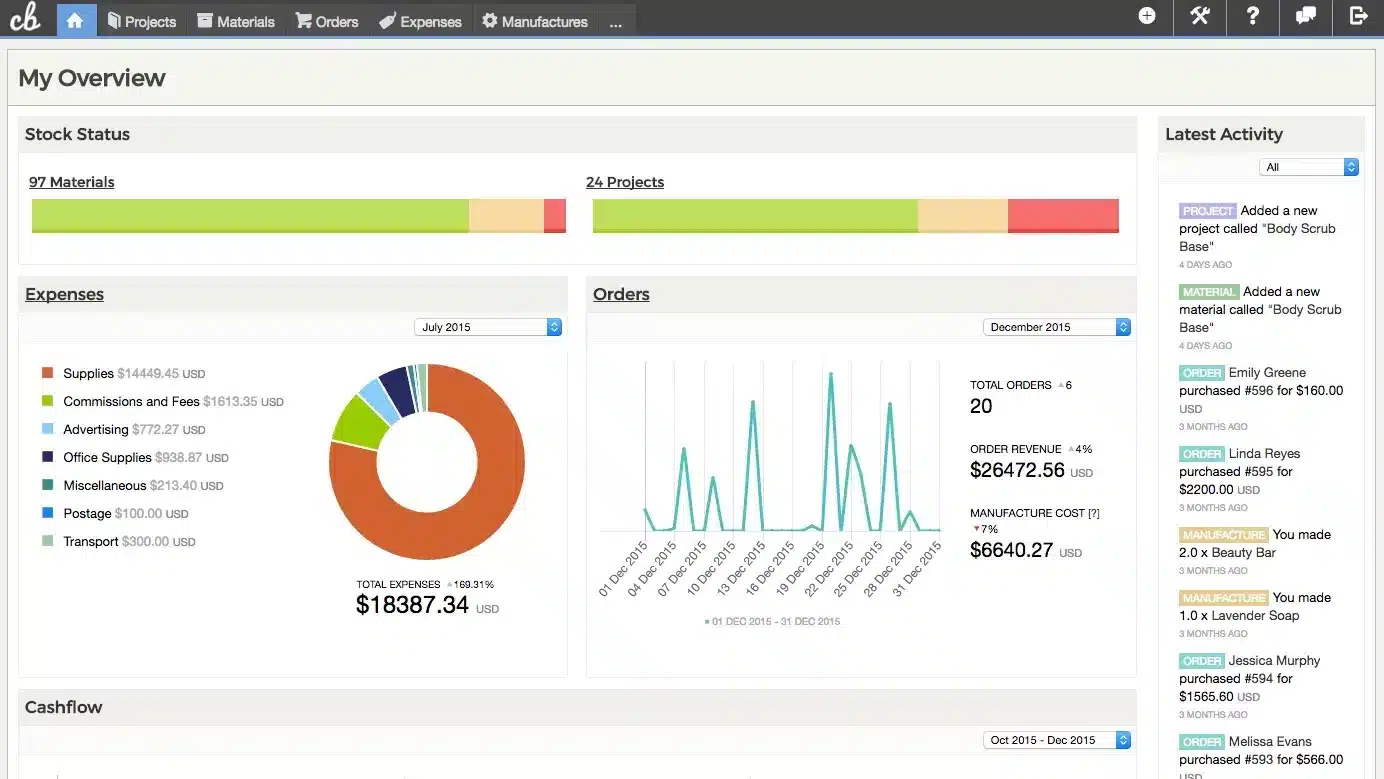Click the Office Supplies legend color square

click(x=47, y=457)
